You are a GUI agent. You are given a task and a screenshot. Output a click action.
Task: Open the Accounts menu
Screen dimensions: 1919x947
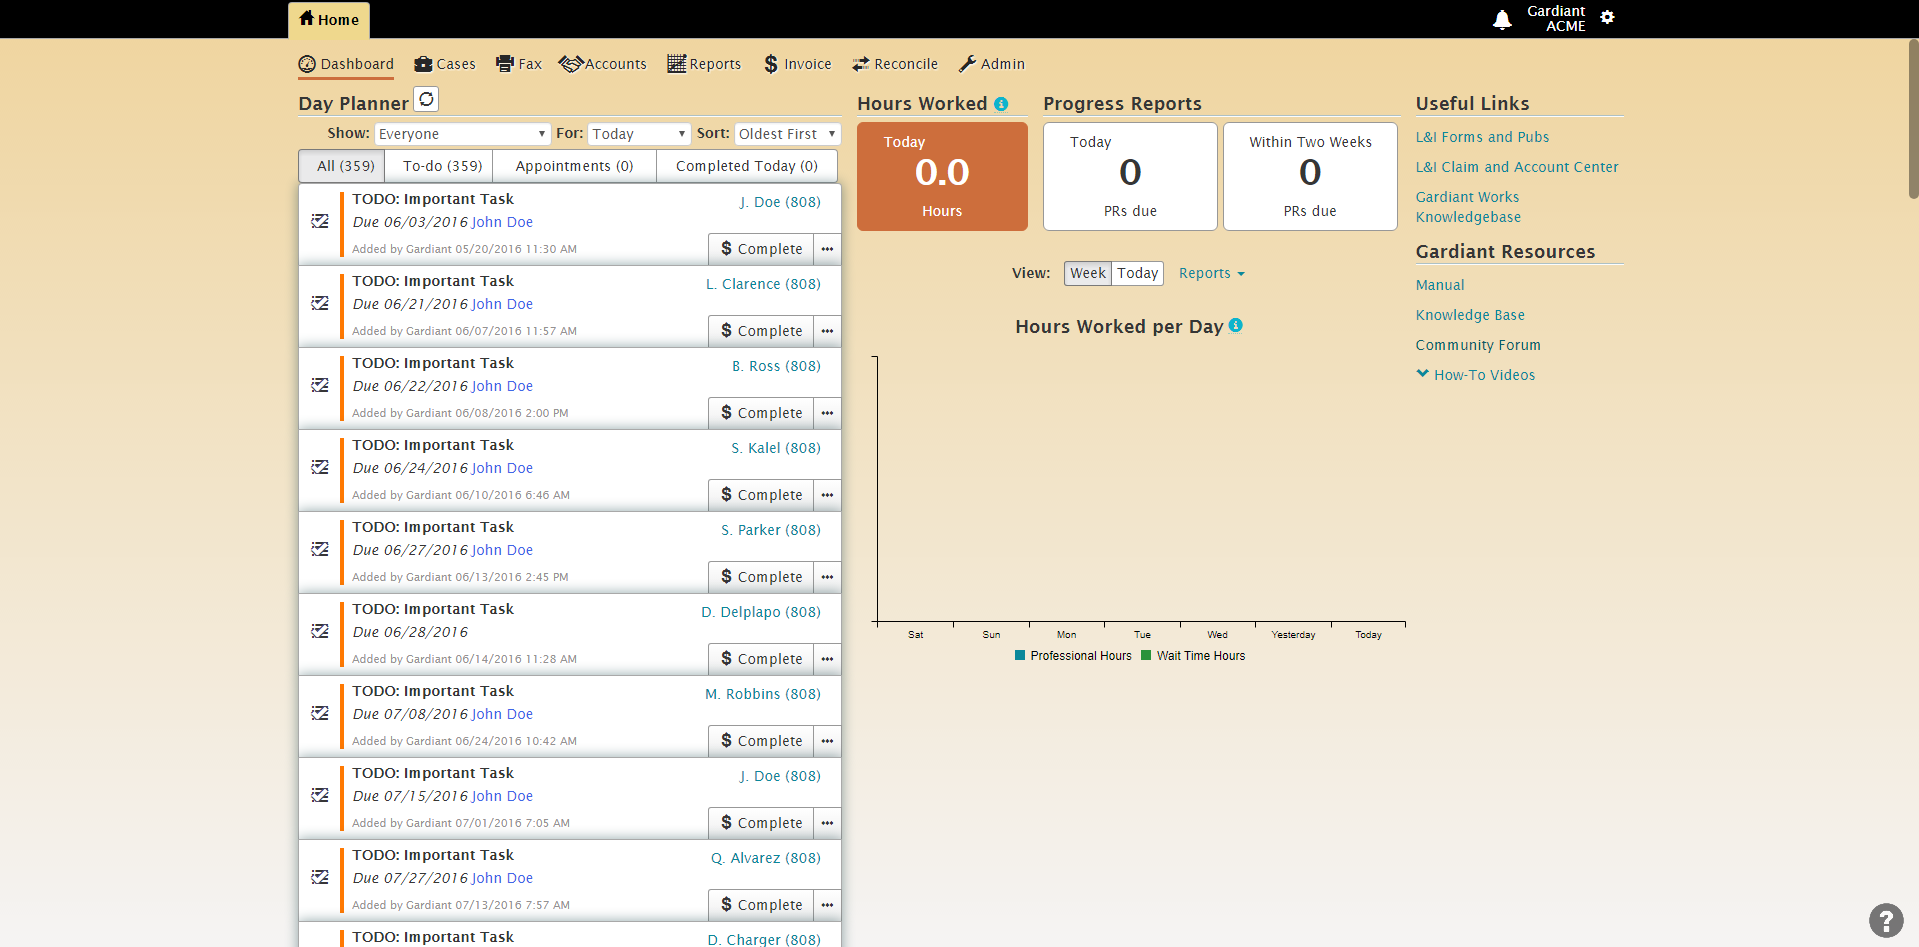(603, 64)
